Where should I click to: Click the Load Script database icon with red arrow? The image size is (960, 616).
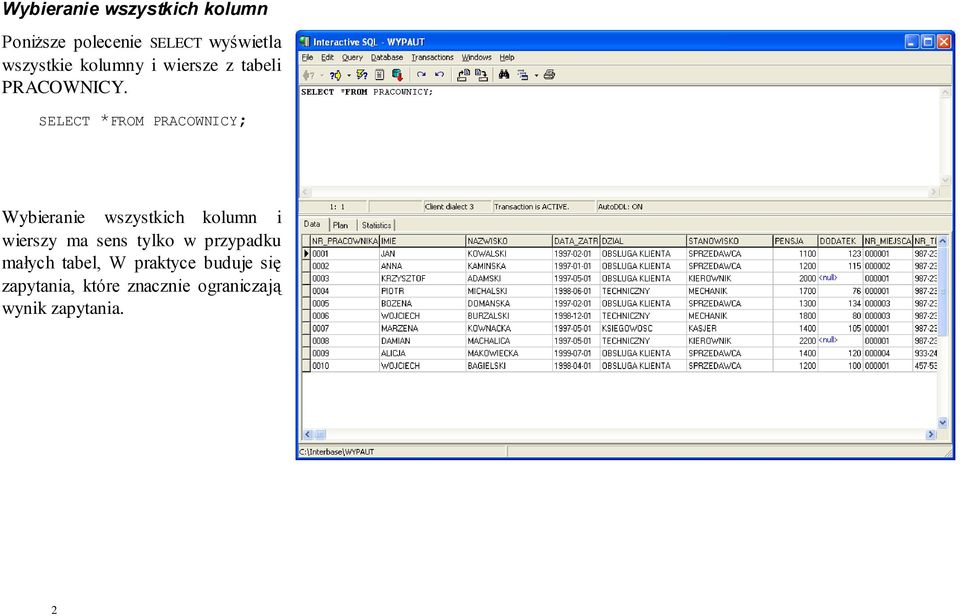pyautogui.click(x=397, y=75)
